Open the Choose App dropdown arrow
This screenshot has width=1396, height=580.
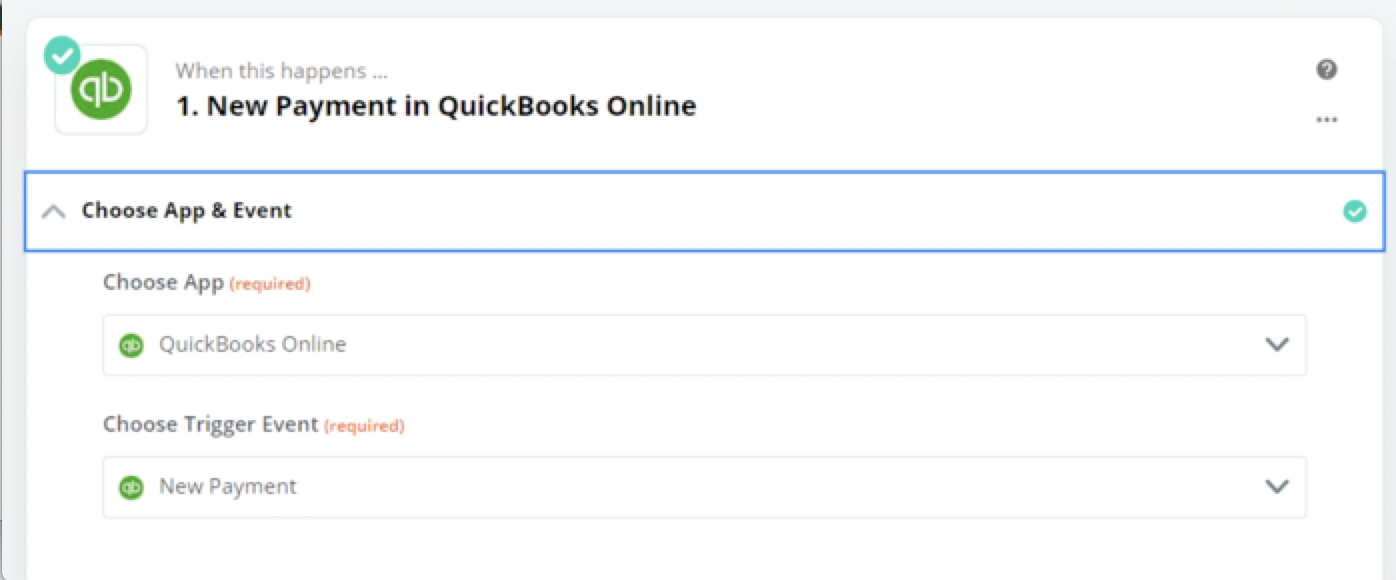pyautogui.click(x=1276, y=345)
